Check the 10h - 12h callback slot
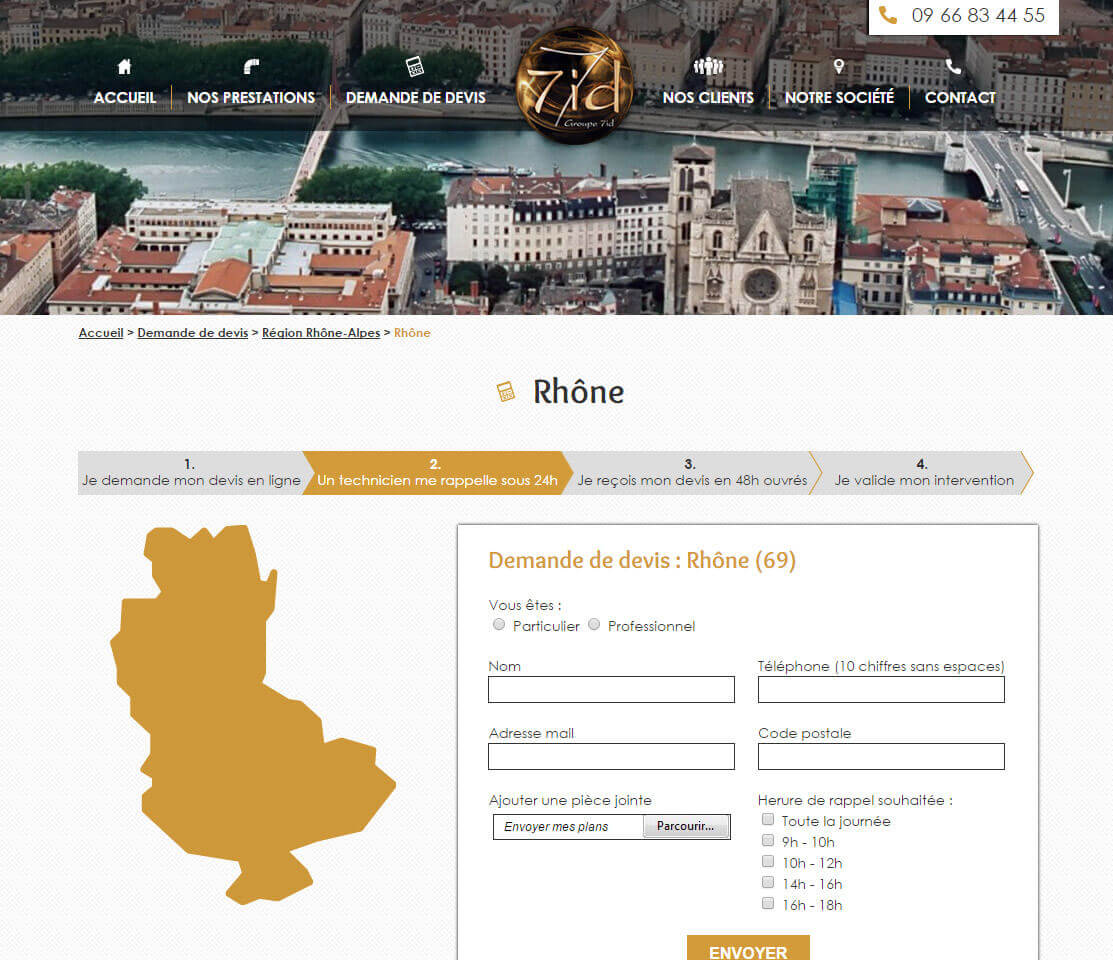1113x960 pixels. [x=768, y=861]
